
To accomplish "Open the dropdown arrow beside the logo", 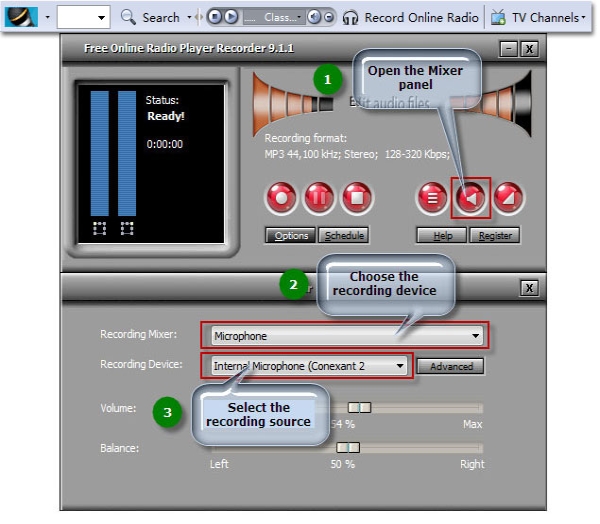I will click(x=47, y=17).
